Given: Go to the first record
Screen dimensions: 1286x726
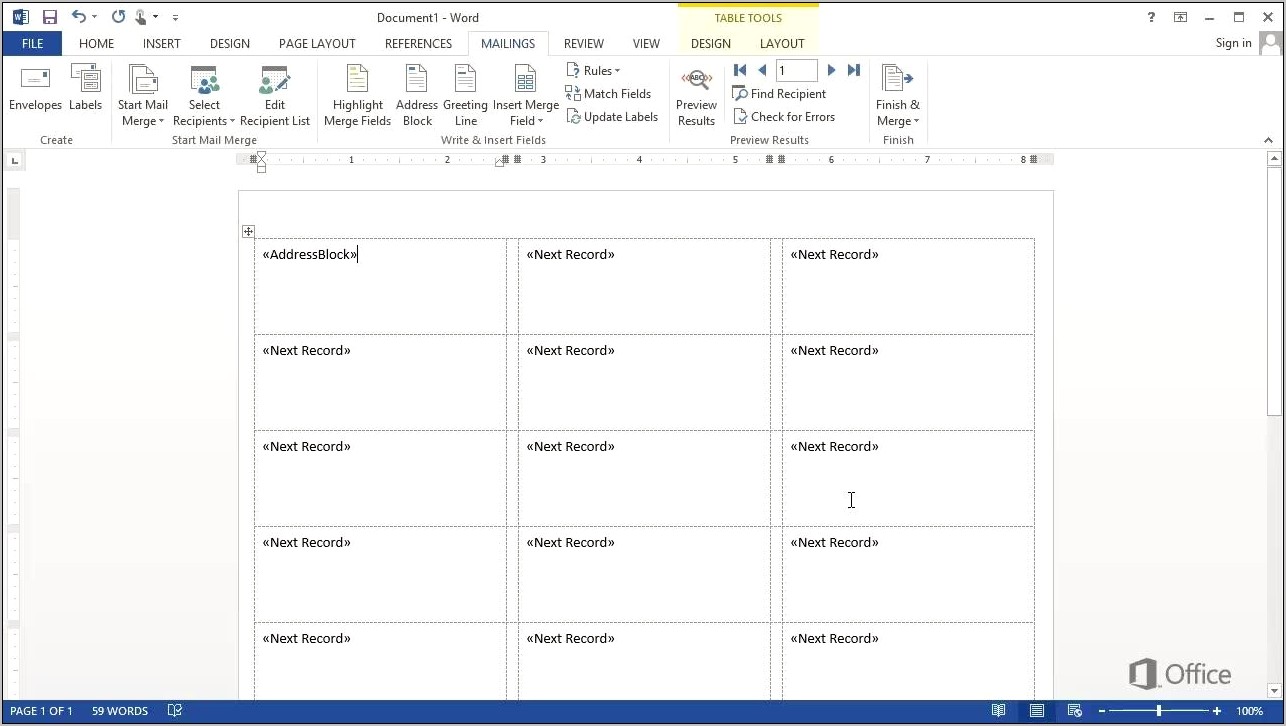Looking at the screenshot, I should click(x=740, y=70).
